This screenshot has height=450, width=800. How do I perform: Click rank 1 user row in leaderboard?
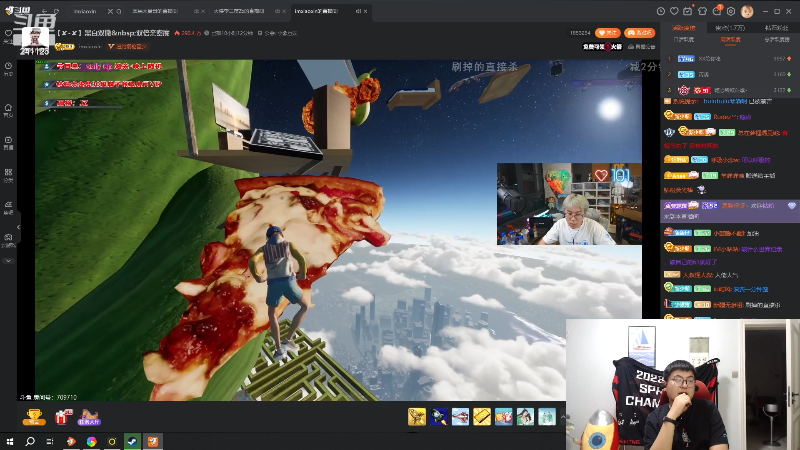tap(730, 59)
